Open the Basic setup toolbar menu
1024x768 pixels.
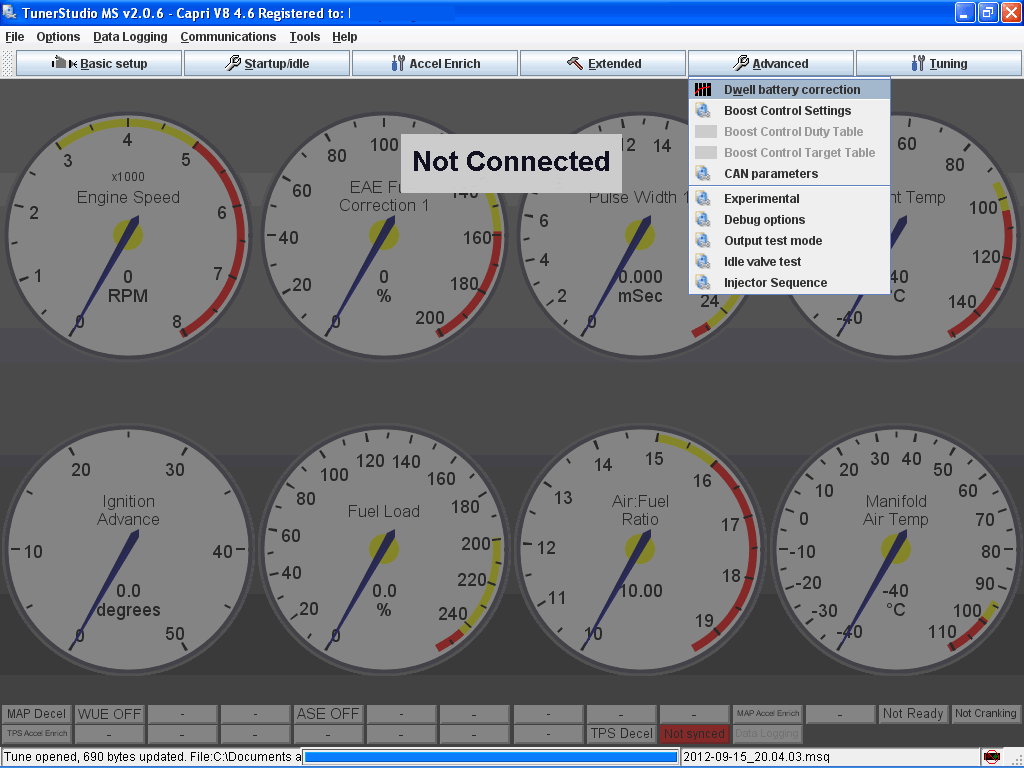point(99,63)
